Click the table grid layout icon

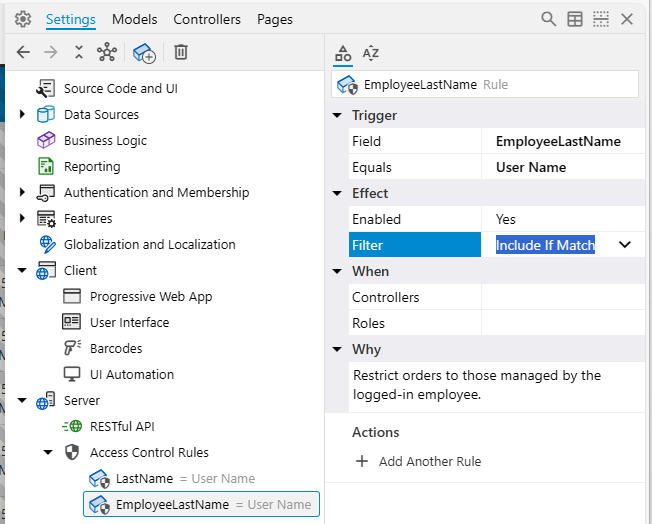tap(575, 19)
